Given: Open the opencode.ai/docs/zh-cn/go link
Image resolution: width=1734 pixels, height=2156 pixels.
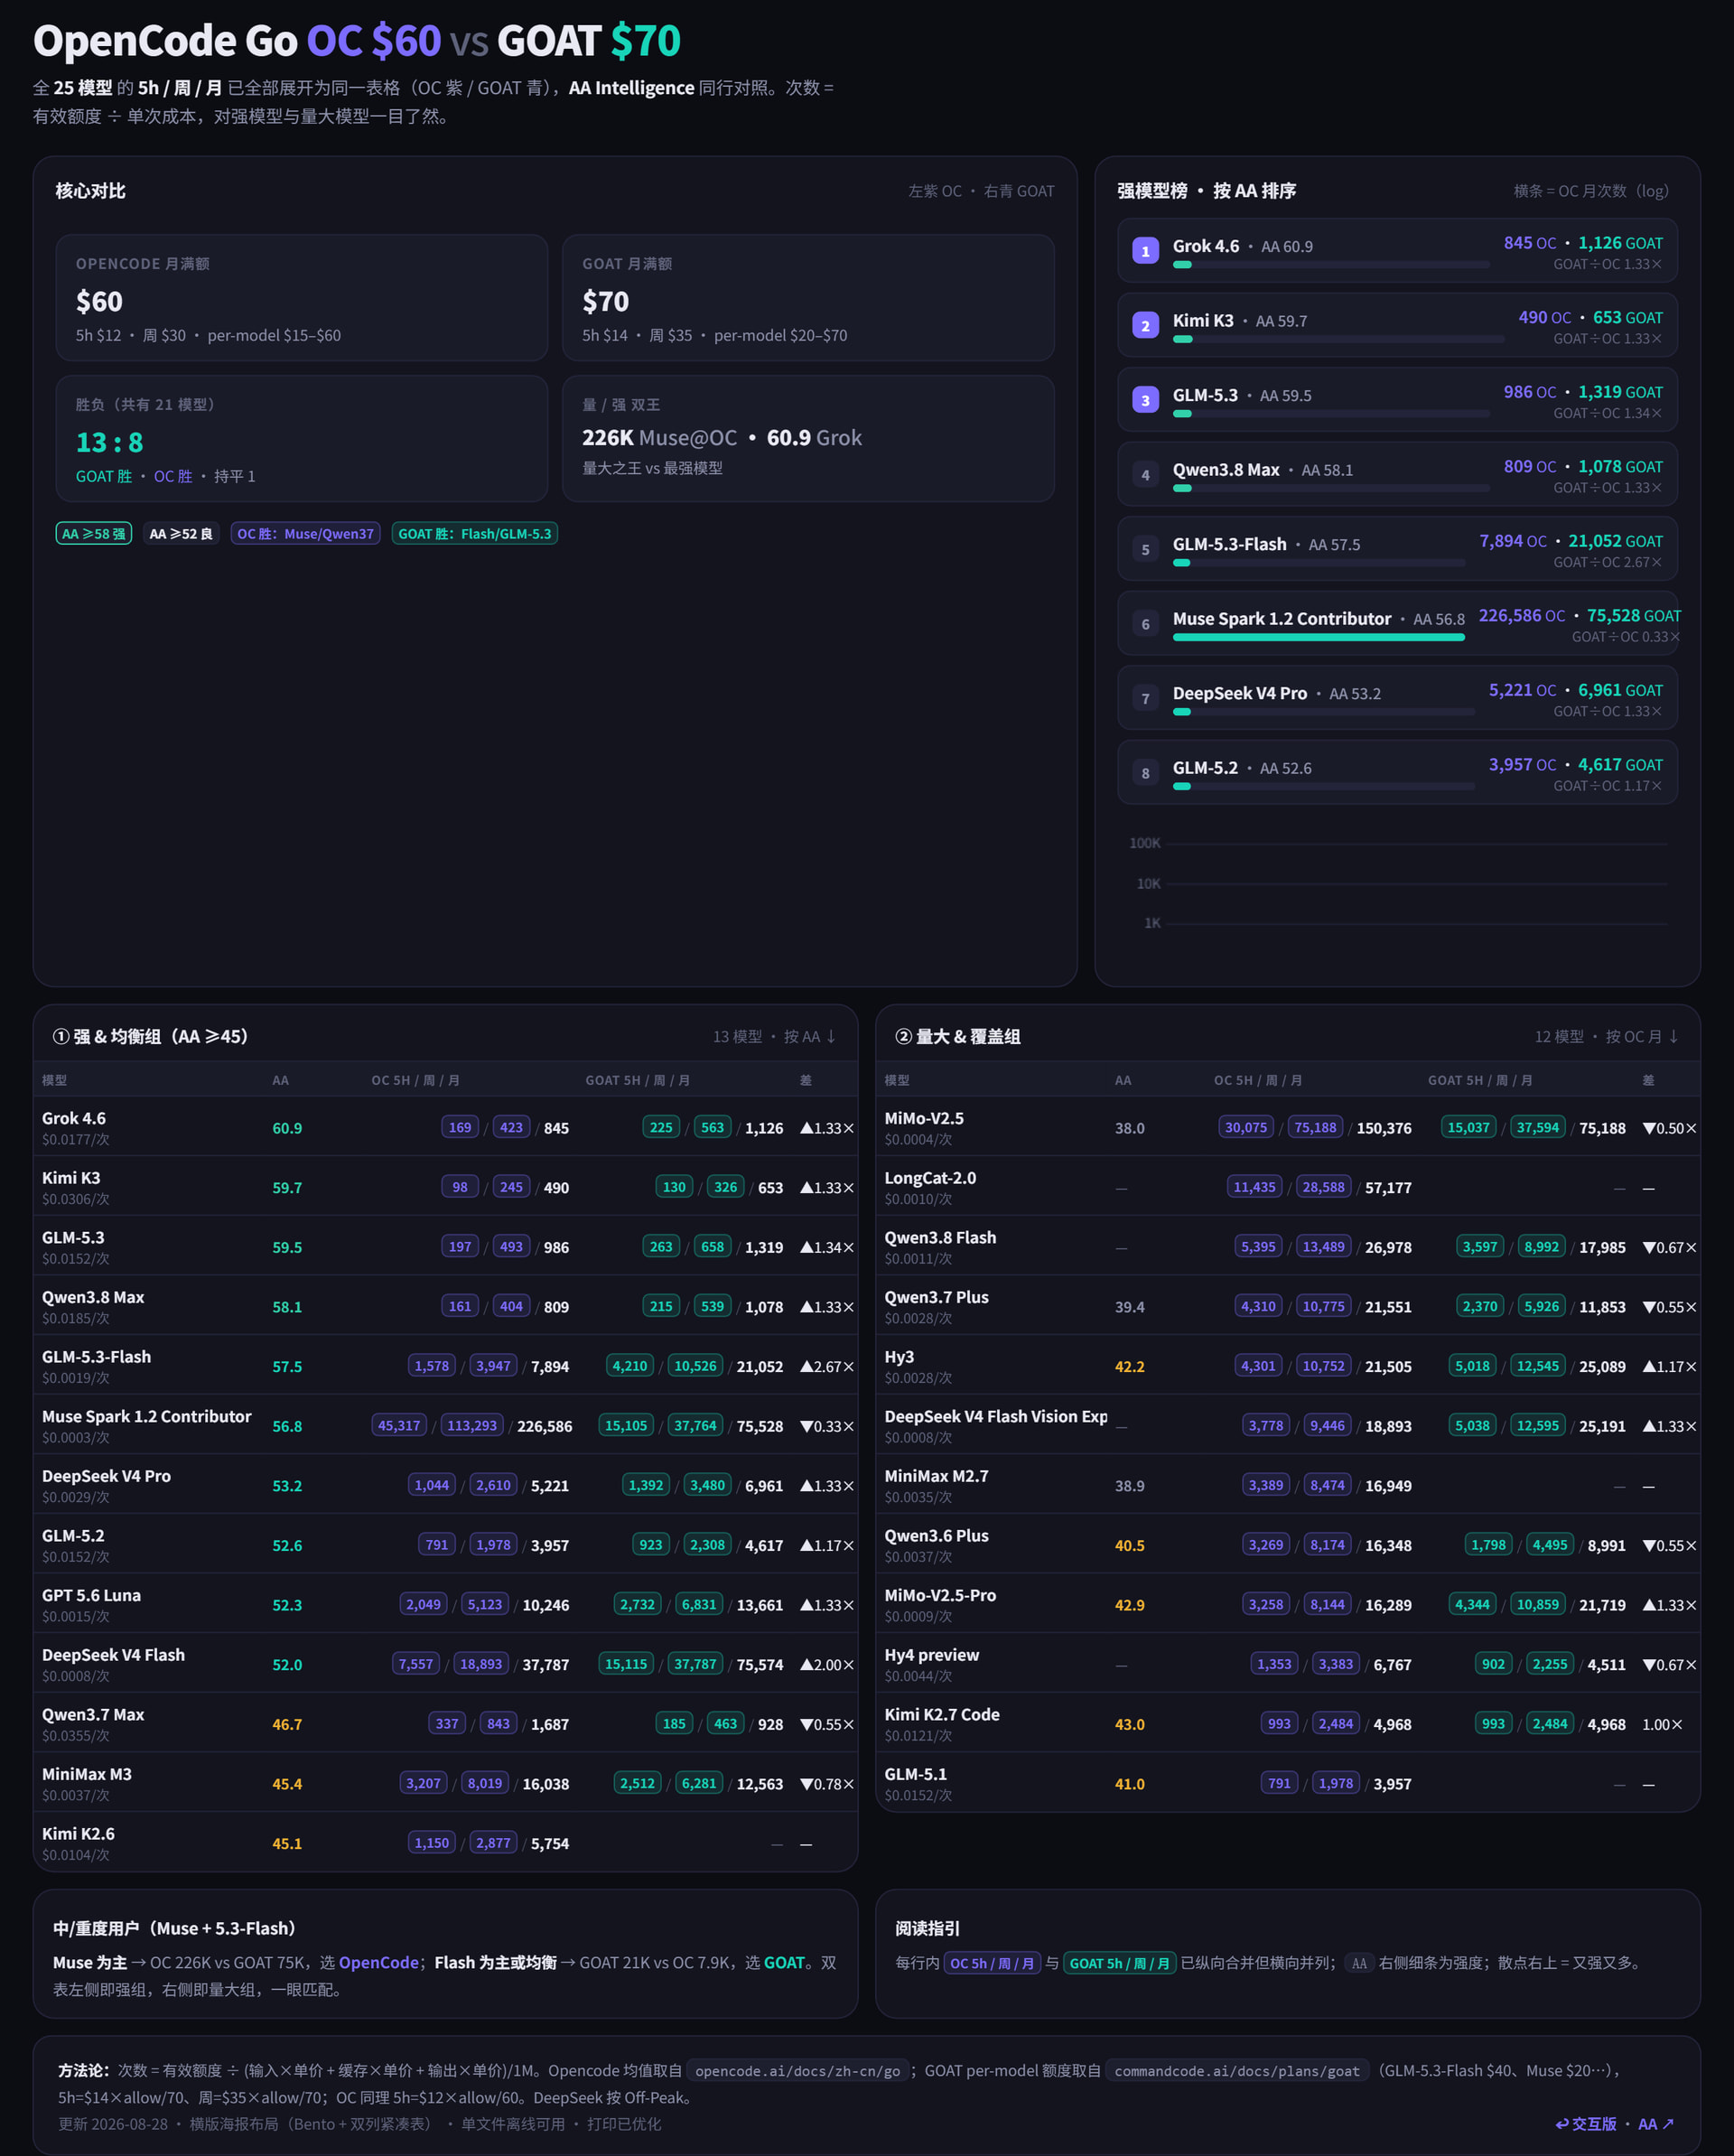Looking at the screenshot, I should pyautogui.click(x=798, y=2070).
